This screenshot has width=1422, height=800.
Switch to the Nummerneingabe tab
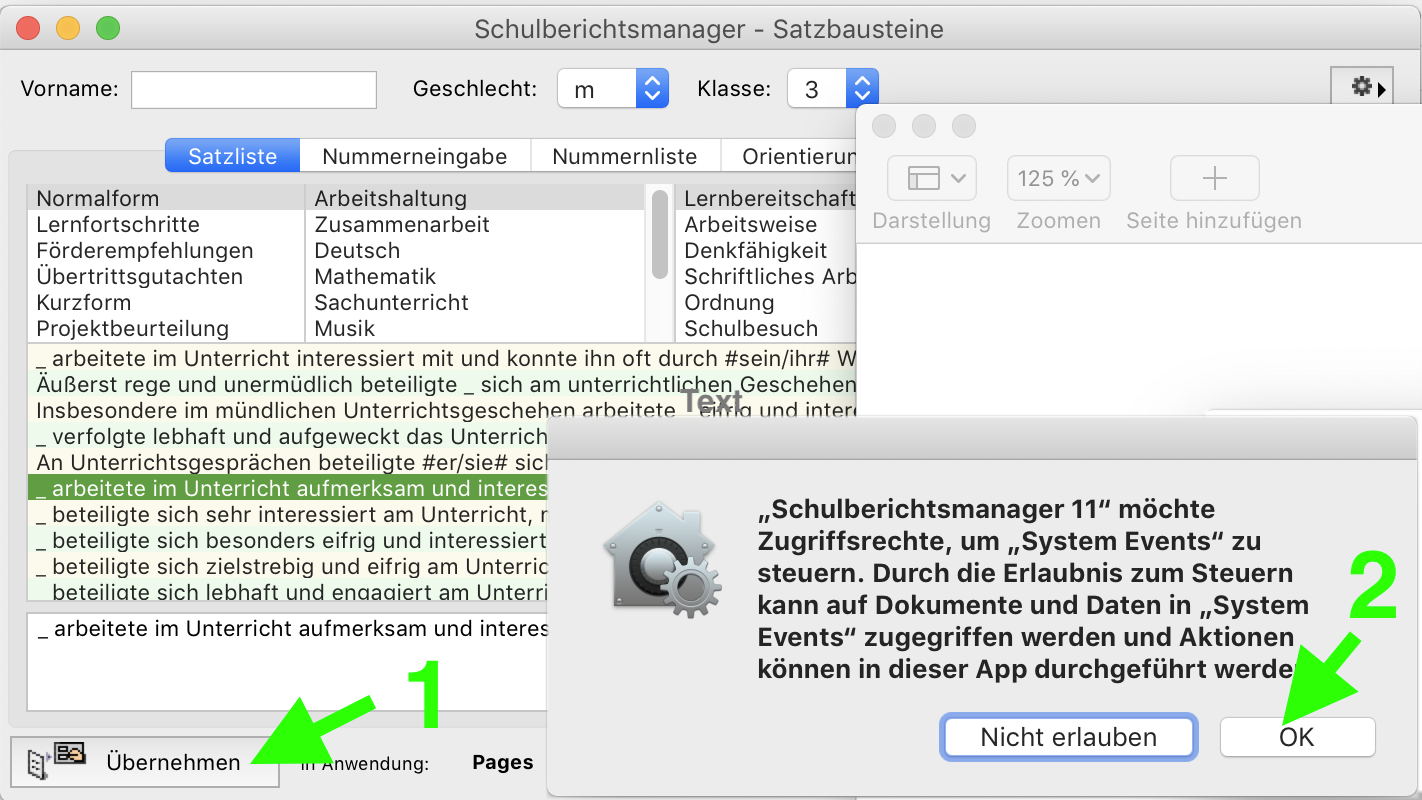[x=414, y=156]
